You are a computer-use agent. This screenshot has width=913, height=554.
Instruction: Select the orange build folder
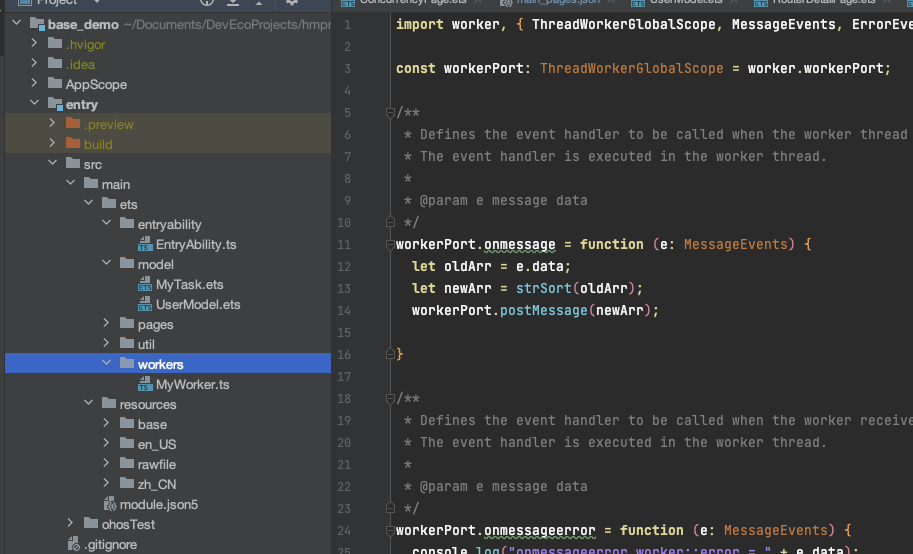point(98,144)
